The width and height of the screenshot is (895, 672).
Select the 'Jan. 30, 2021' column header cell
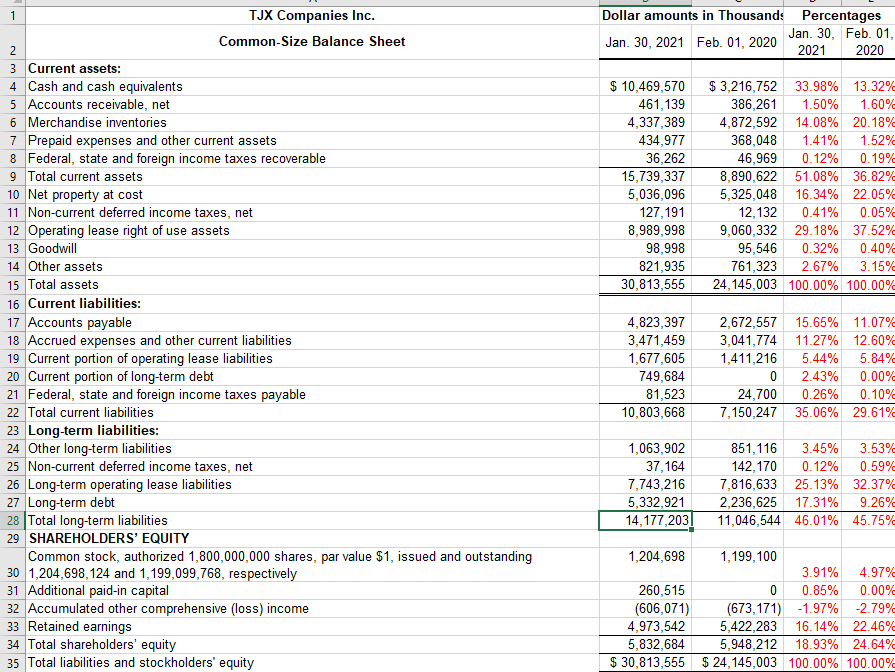click(646, 42)
